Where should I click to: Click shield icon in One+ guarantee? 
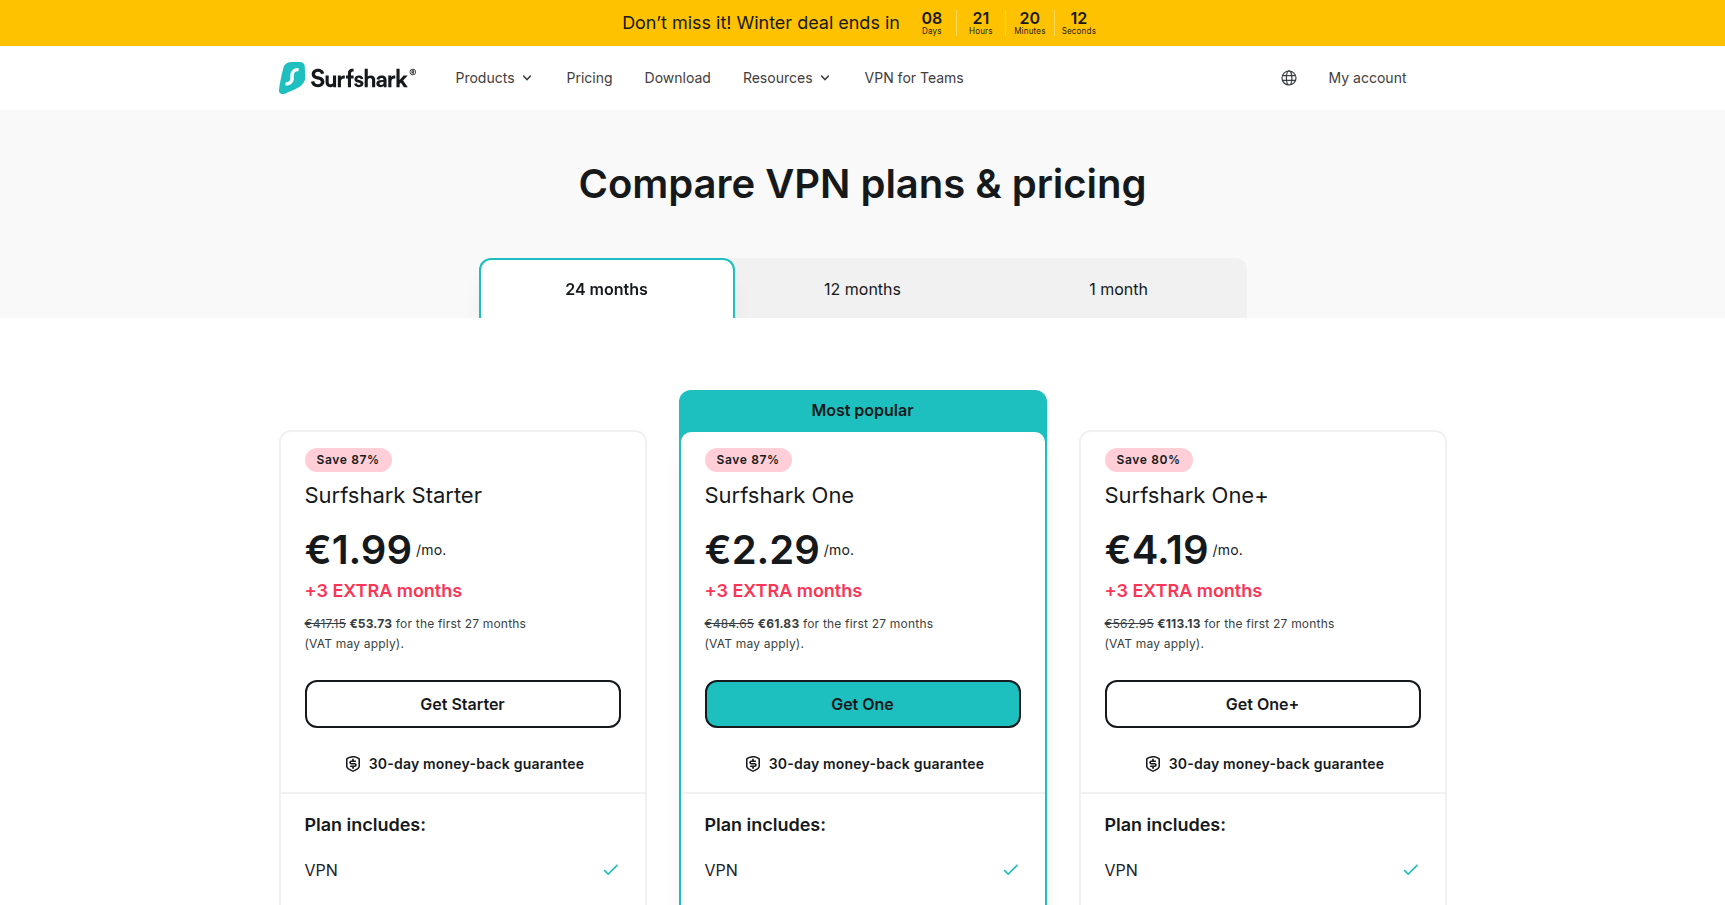tap(1153, 764)
